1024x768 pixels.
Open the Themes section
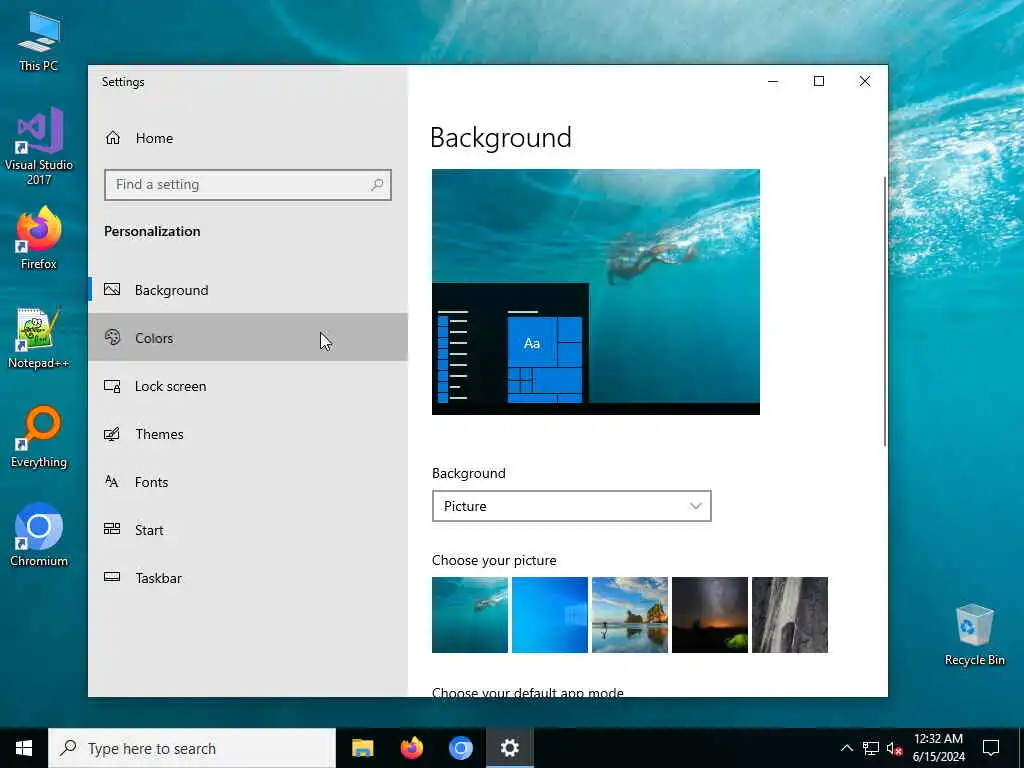pos(248,434)
